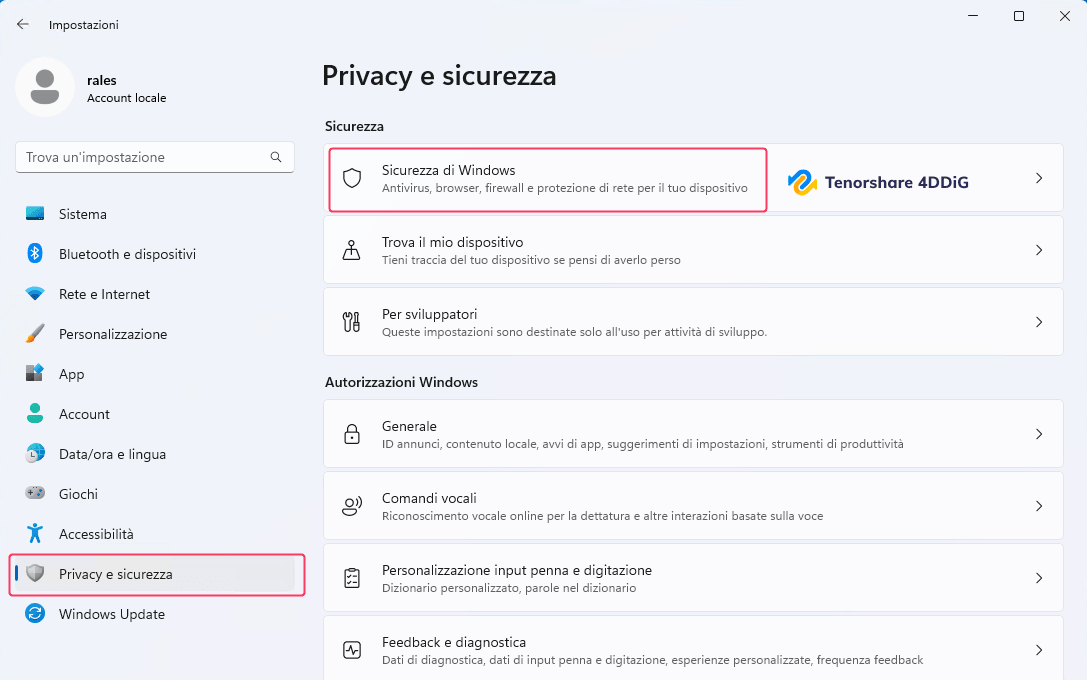Open Comandi vocali settings
This screenshot has width=1087, height=680.
(693, 505)
